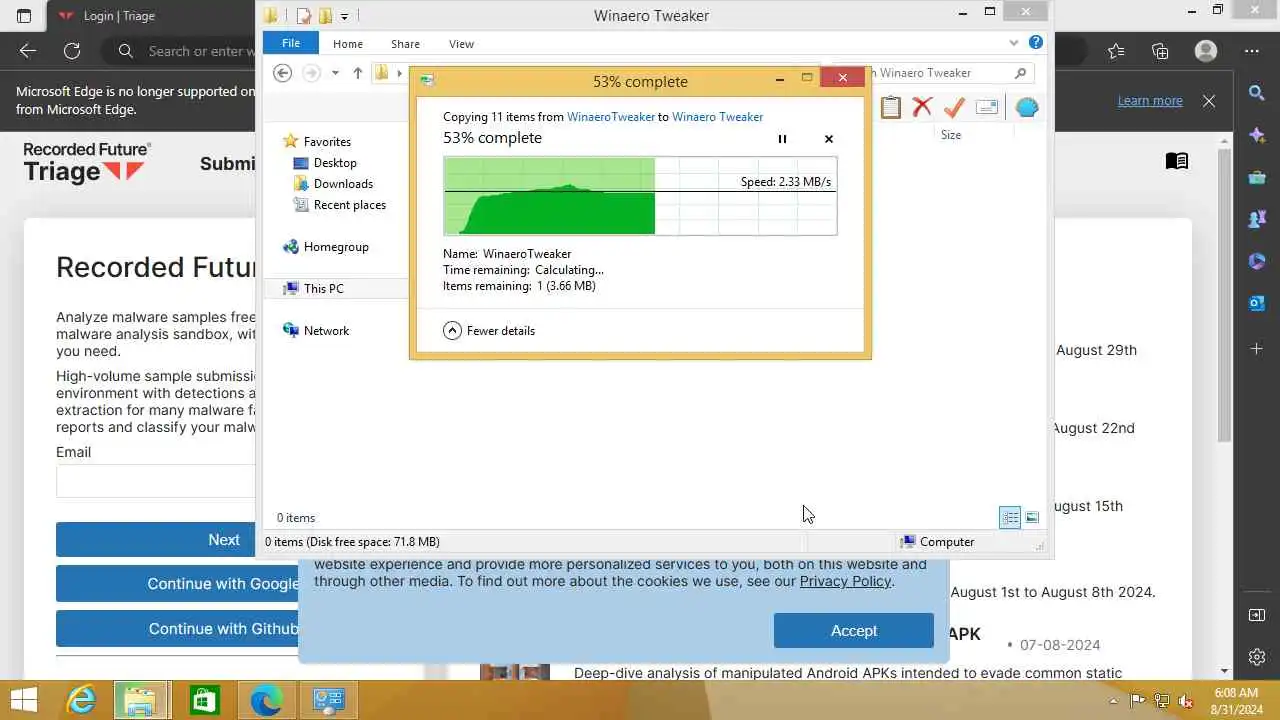
Task: Open Edge sidebar Microsoft 365 icon
Action: [1257, 262]
